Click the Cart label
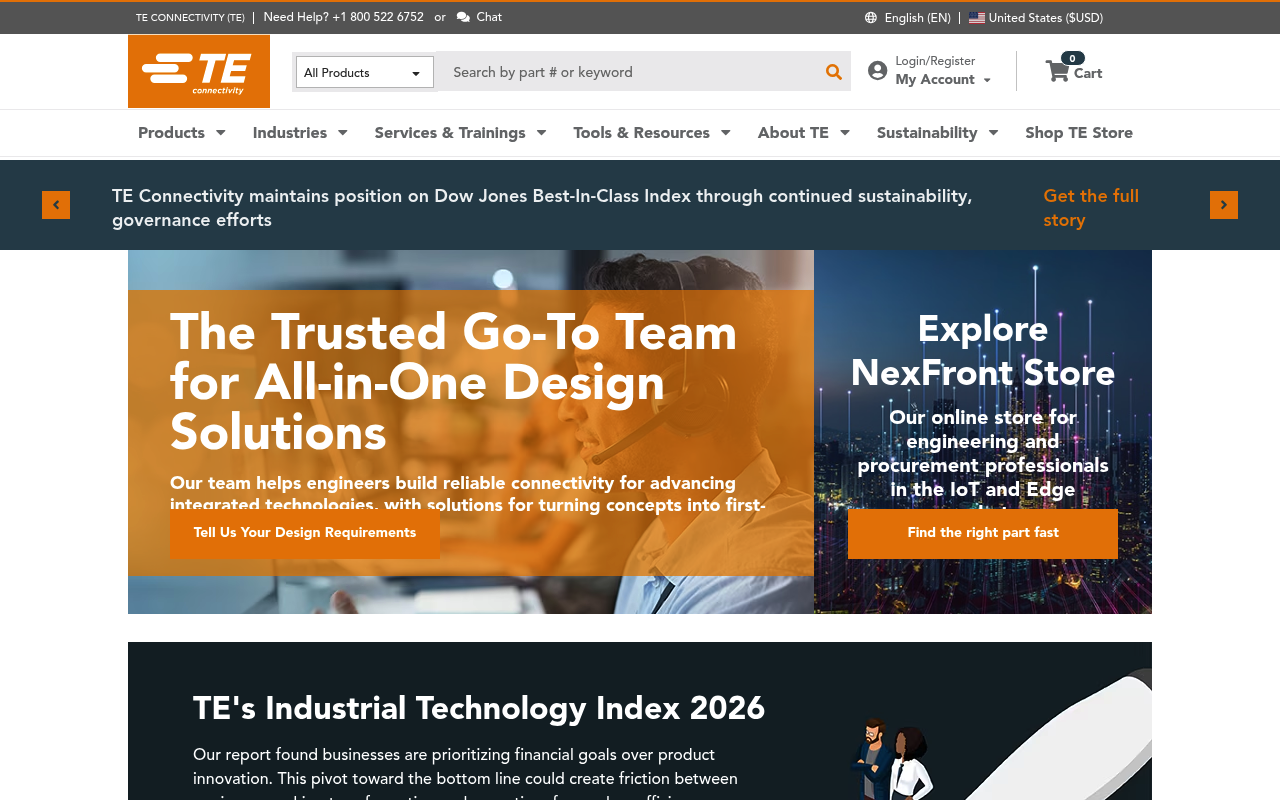 pyautogui.click(x=1088, y=73)
